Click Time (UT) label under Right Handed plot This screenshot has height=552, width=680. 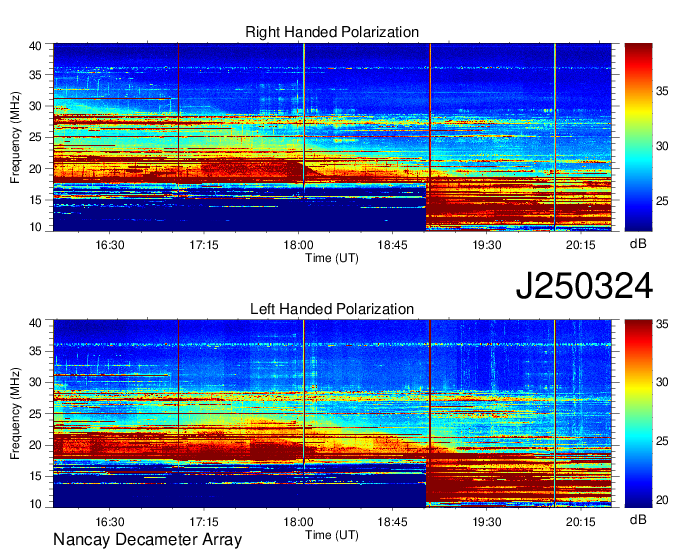point(332,258)
